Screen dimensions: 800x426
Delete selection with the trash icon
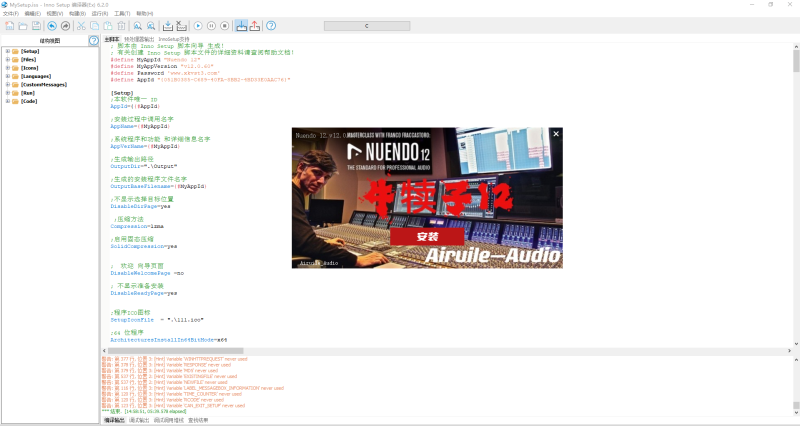(121, 26)
